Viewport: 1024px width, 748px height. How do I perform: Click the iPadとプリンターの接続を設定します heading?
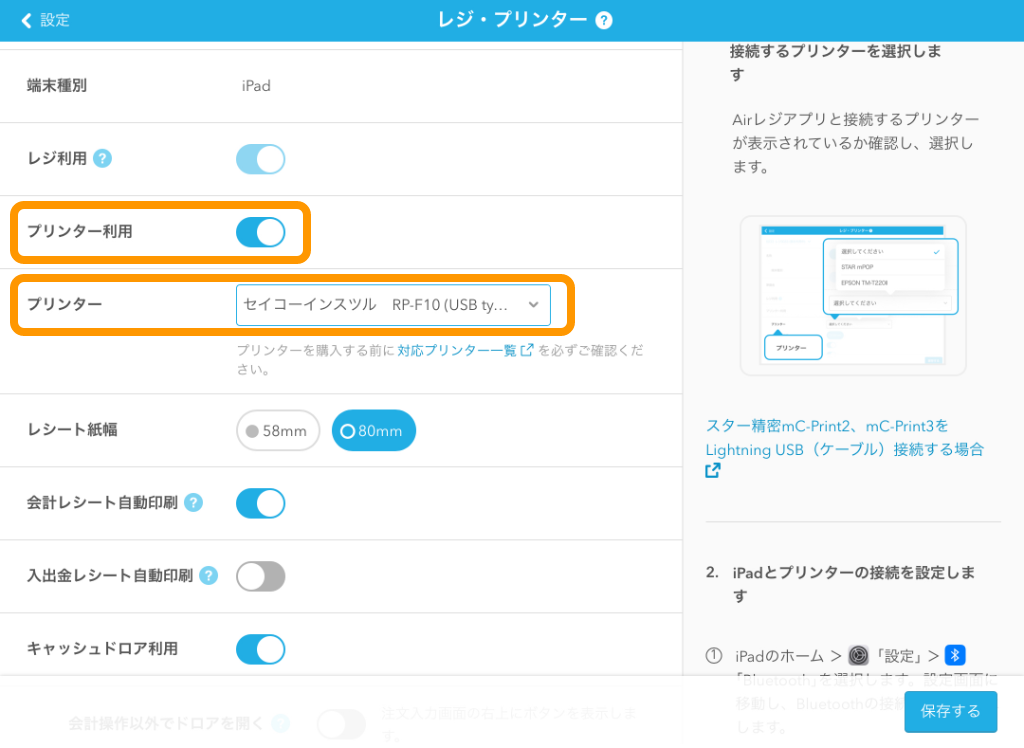coord(854,584)
